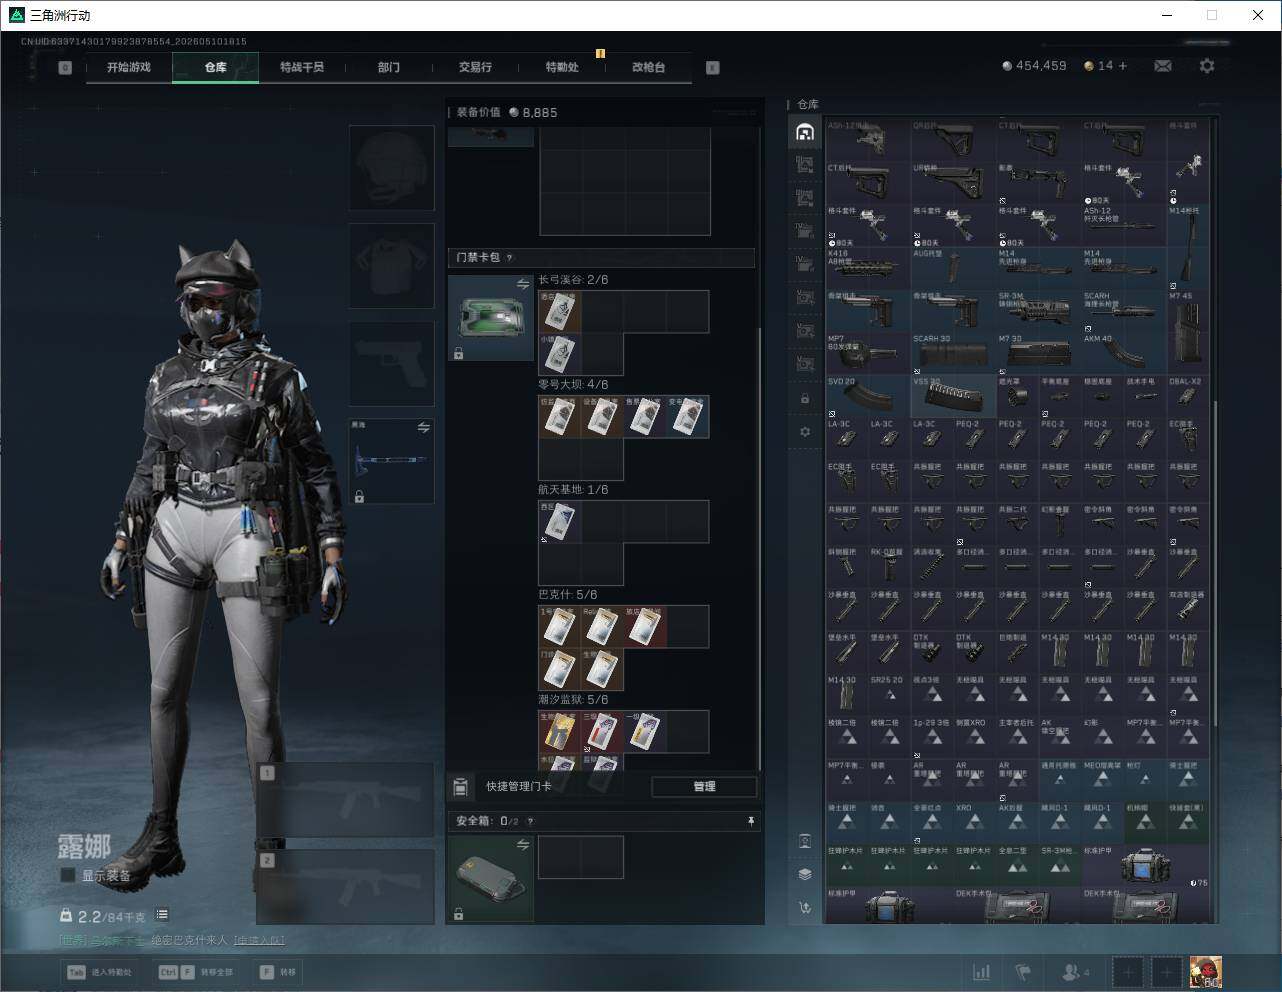Open the statistics bar chart icon
The height and width of the screenshot is (992, 1282).
(982, 972)
